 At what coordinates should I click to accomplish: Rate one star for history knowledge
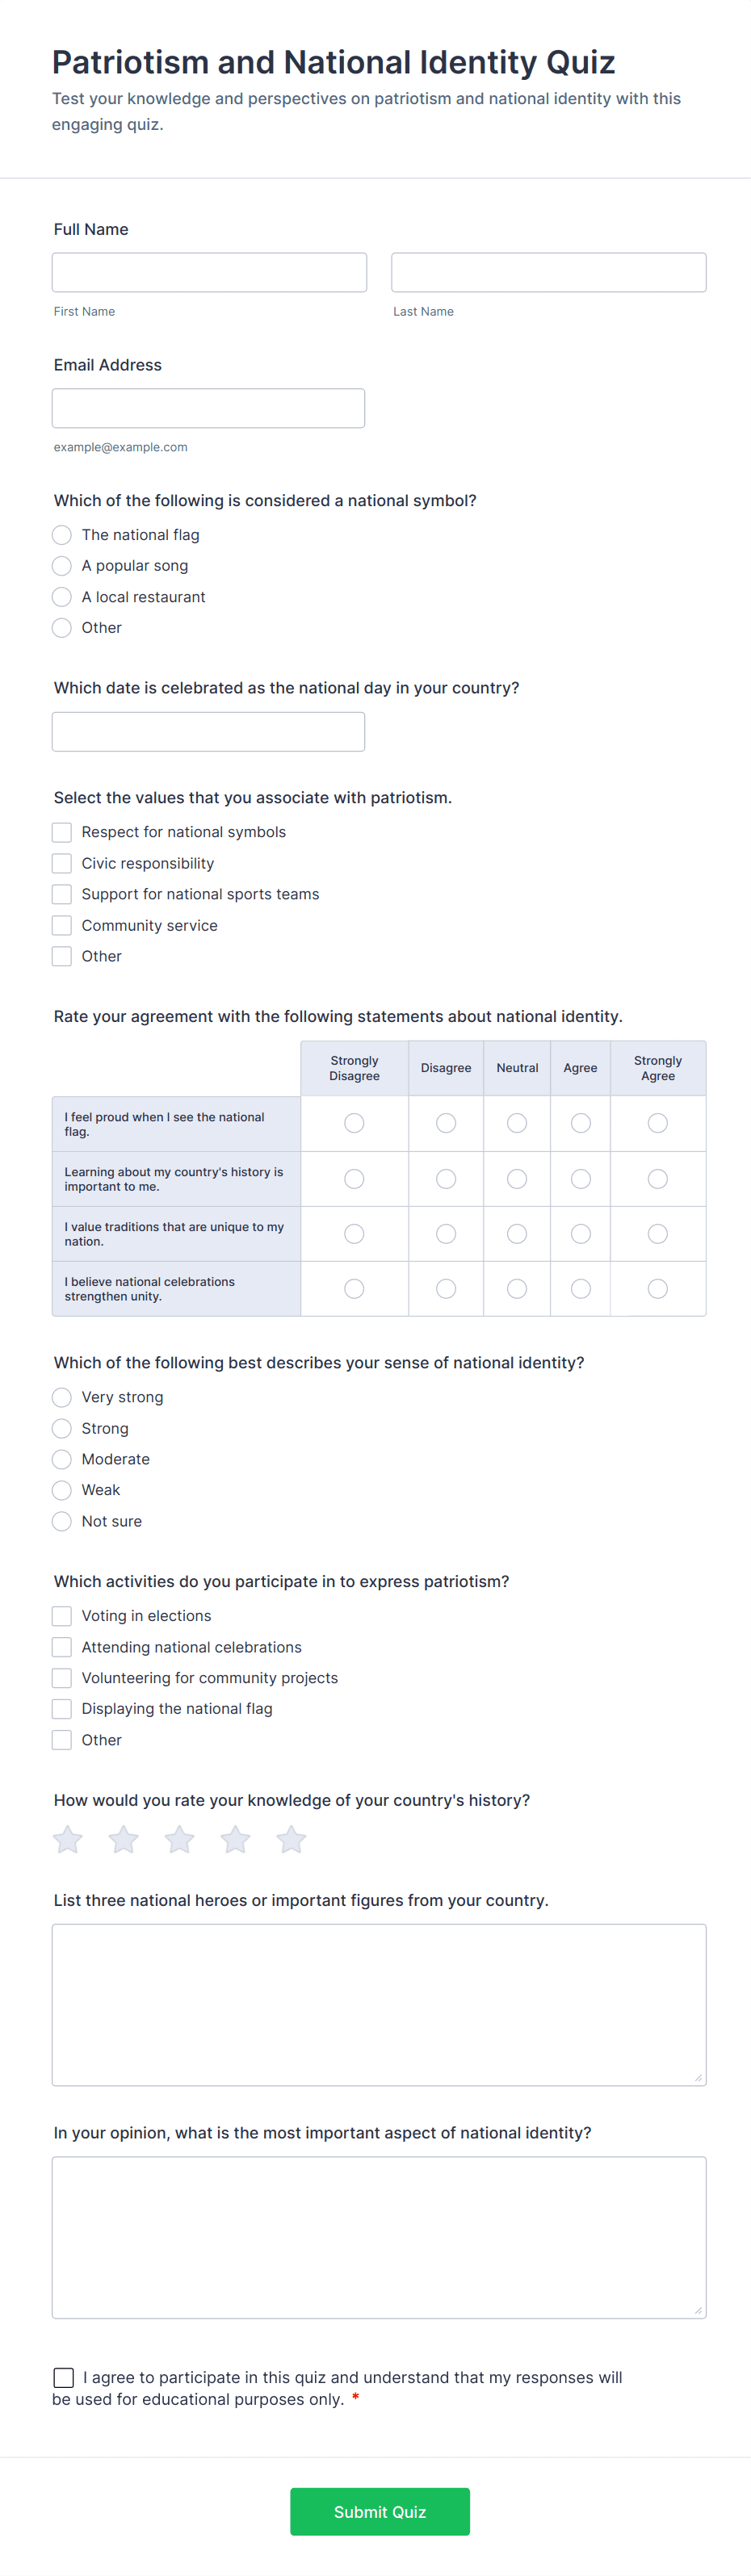click(x=67, y=1839)
